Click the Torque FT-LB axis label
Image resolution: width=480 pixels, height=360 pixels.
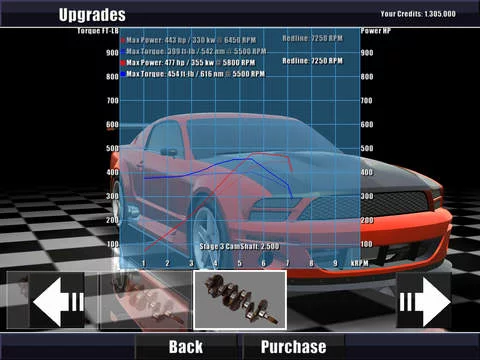click(98, 31)
